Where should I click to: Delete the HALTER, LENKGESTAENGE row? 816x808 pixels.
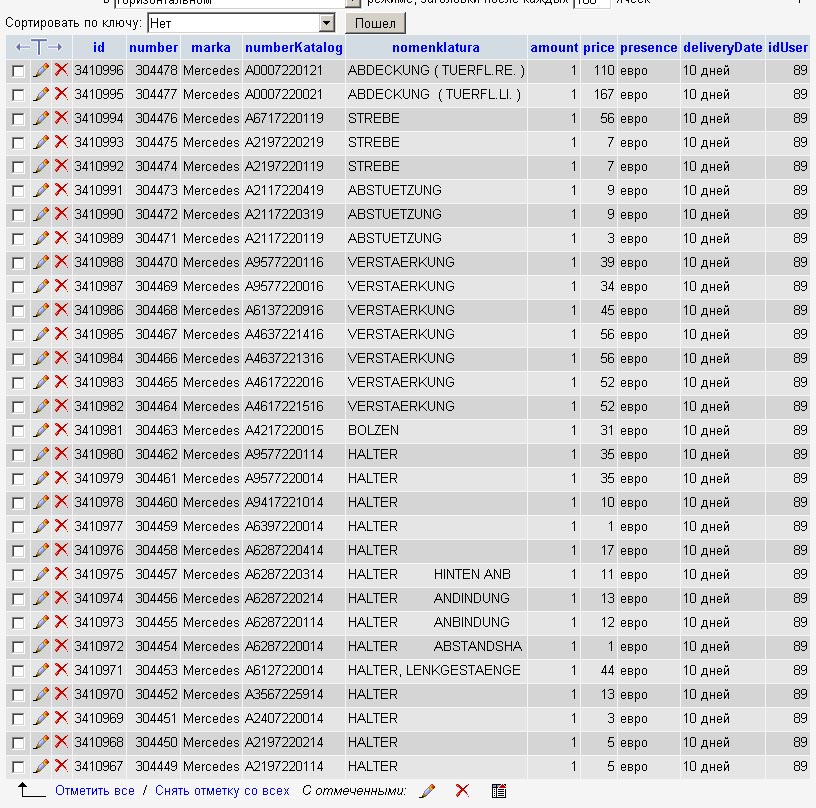tap(61, 670)
